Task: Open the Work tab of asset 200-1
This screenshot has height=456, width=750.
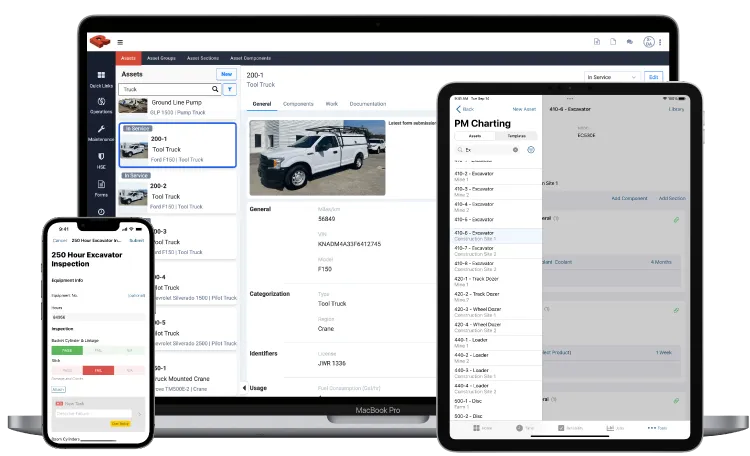Action: coord(331,104)
